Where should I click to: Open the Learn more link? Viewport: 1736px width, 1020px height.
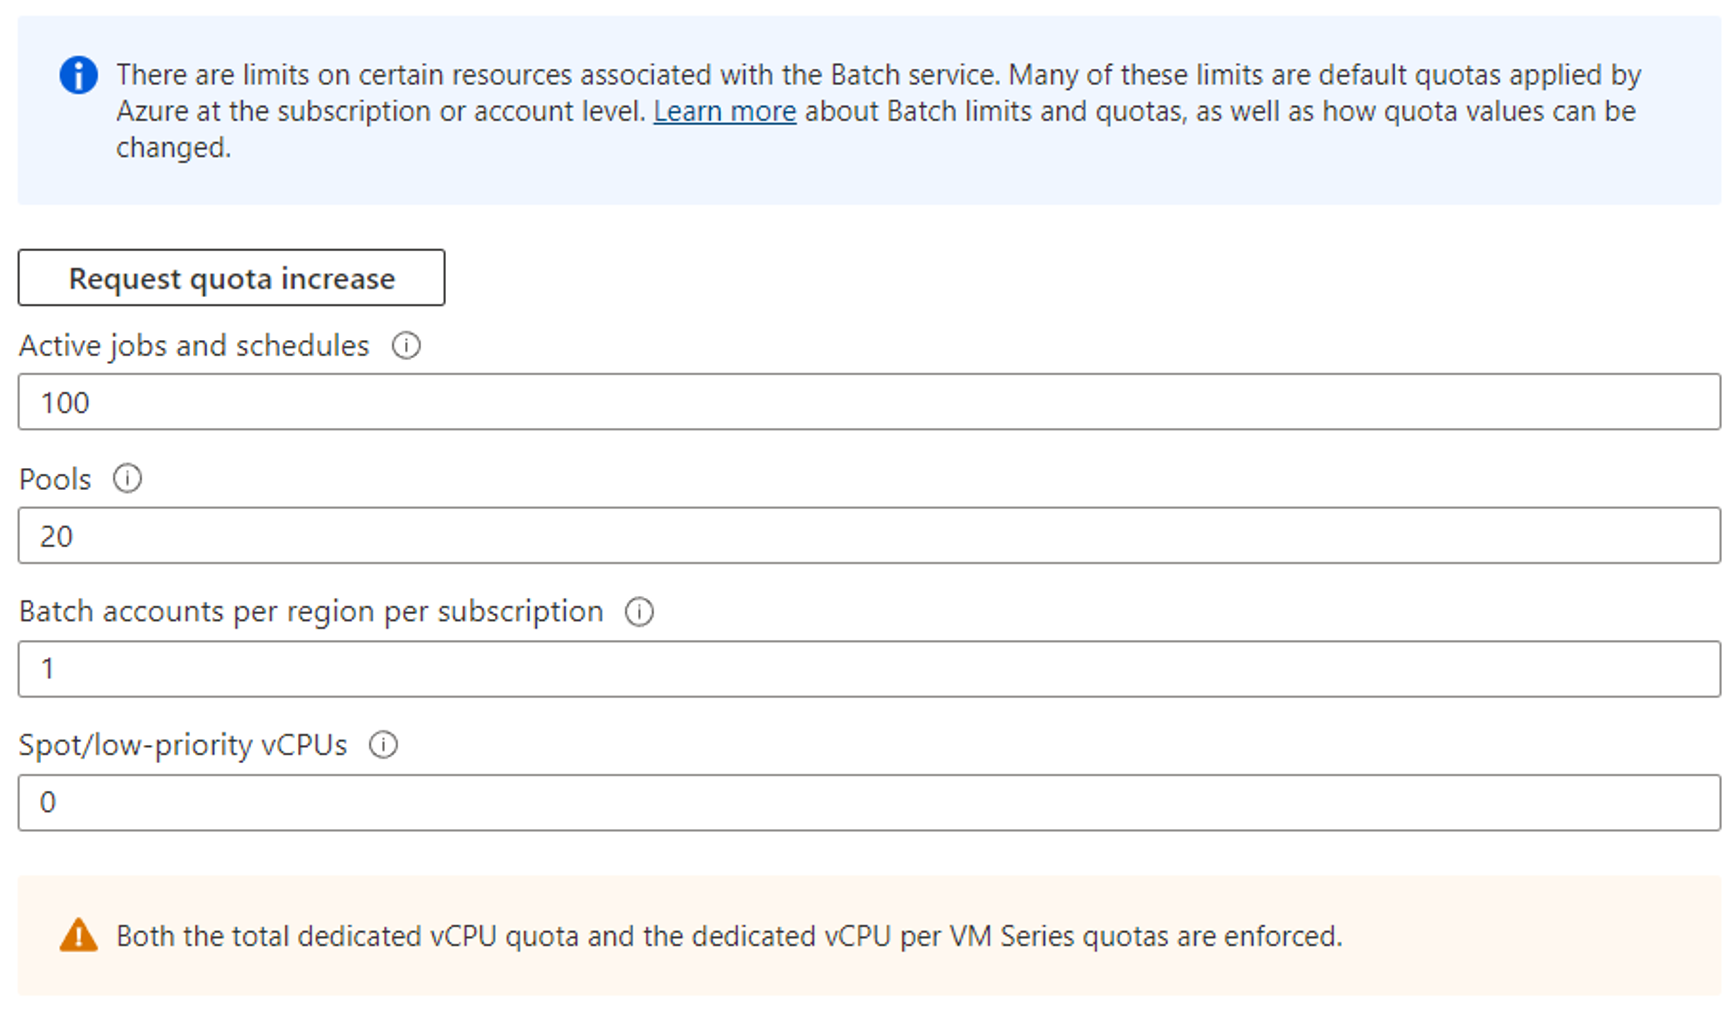pyautogui.click(x=724, y=111)
